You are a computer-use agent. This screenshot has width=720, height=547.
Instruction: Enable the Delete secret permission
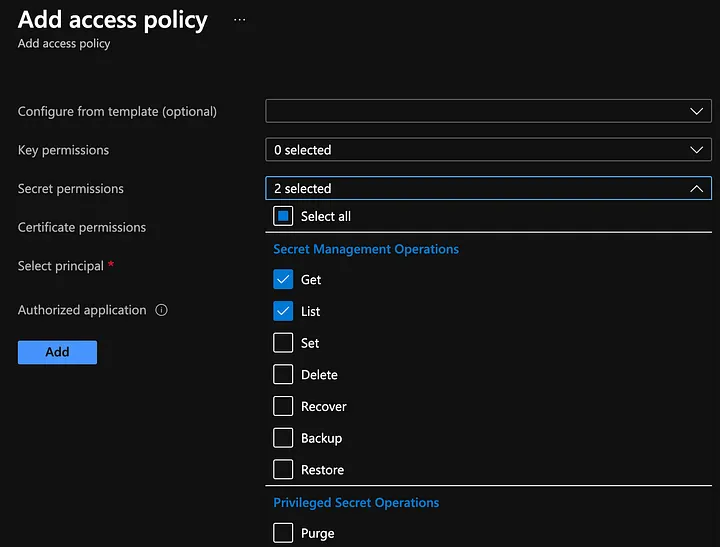point(283,374)
